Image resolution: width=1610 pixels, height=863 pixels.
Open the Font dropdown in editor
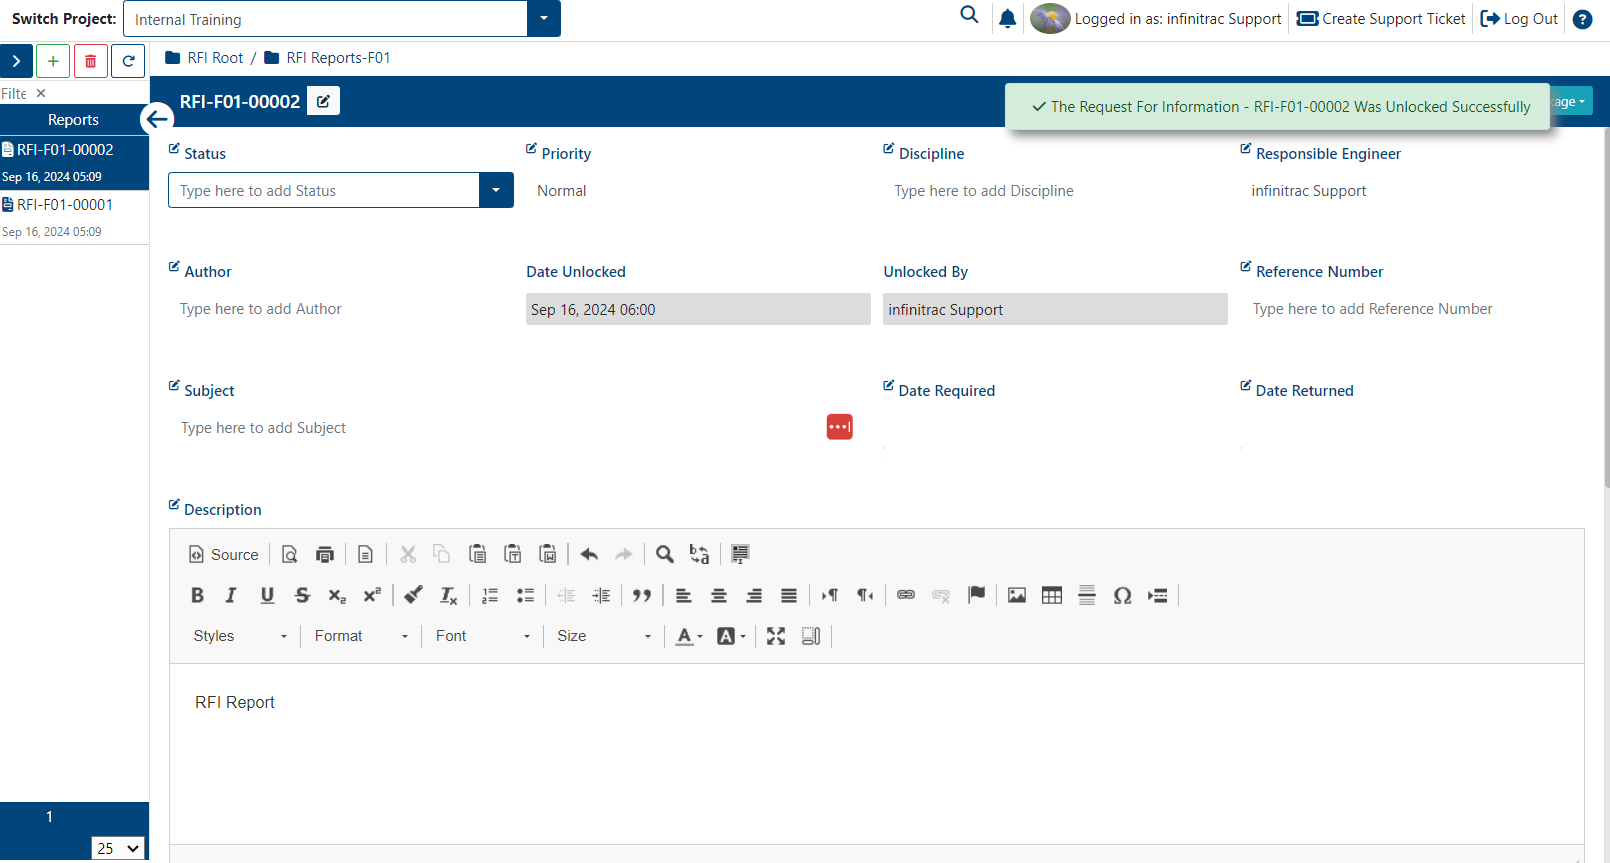[x=482, y=636]
